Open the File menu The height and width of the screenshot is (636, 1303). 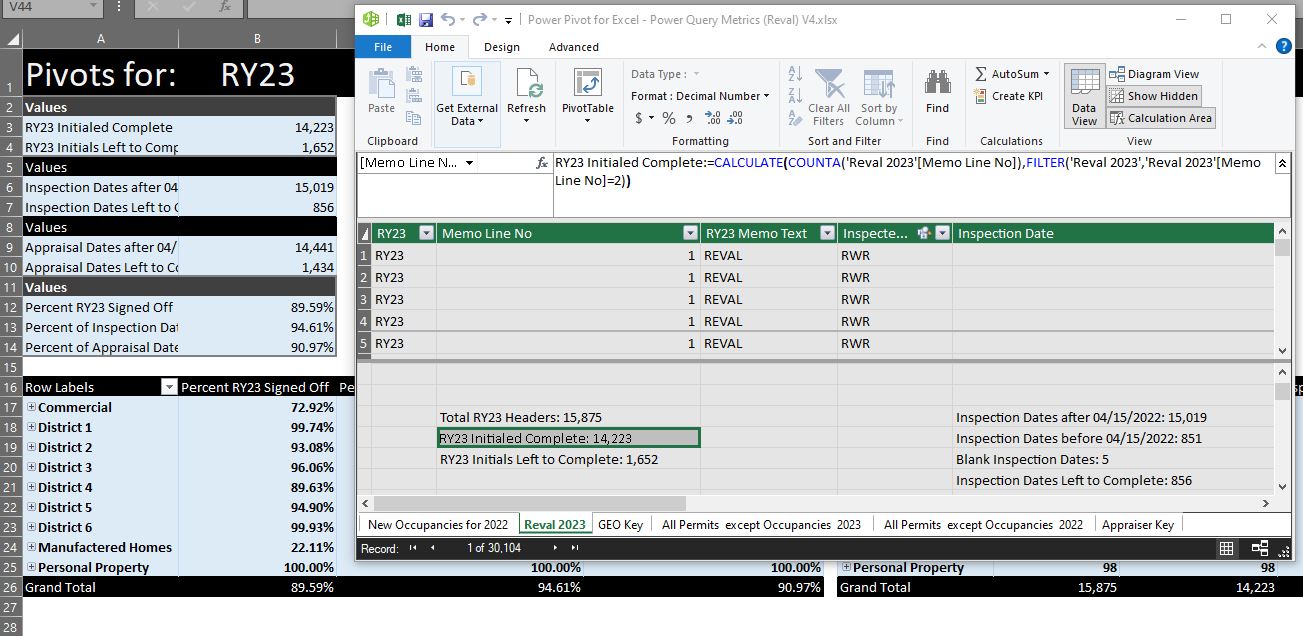[382, 47]
